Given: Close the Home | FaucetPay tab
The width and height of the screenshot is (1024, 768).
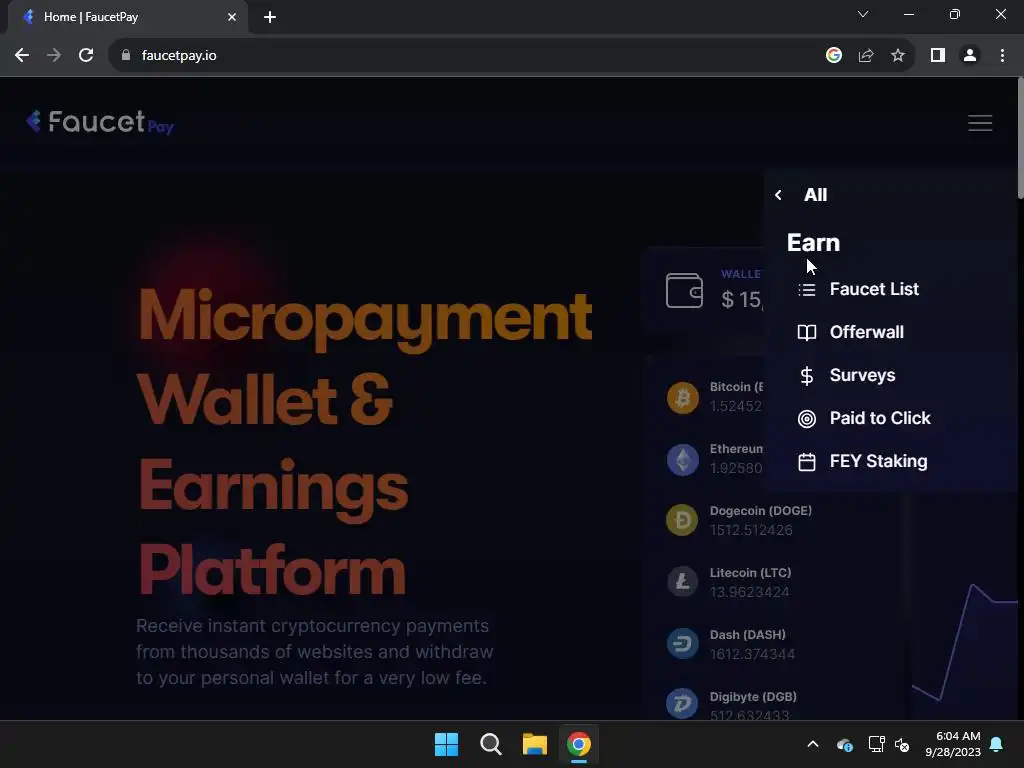Looking at the screenshot, I should click(231, 17).
